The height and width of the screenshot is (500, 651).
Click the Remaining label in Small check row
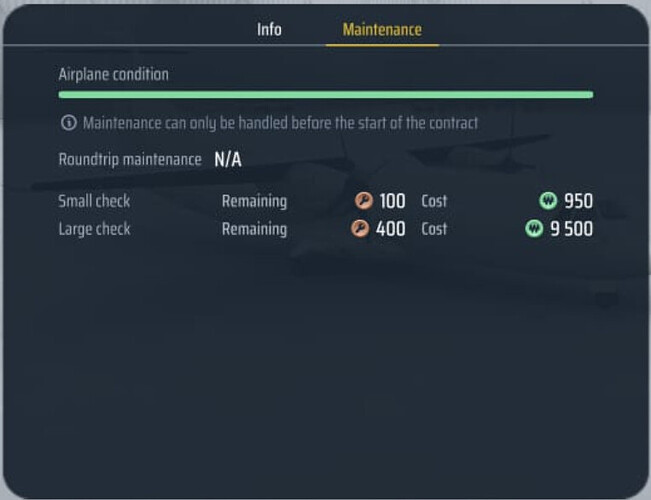(x=254, y=201)
